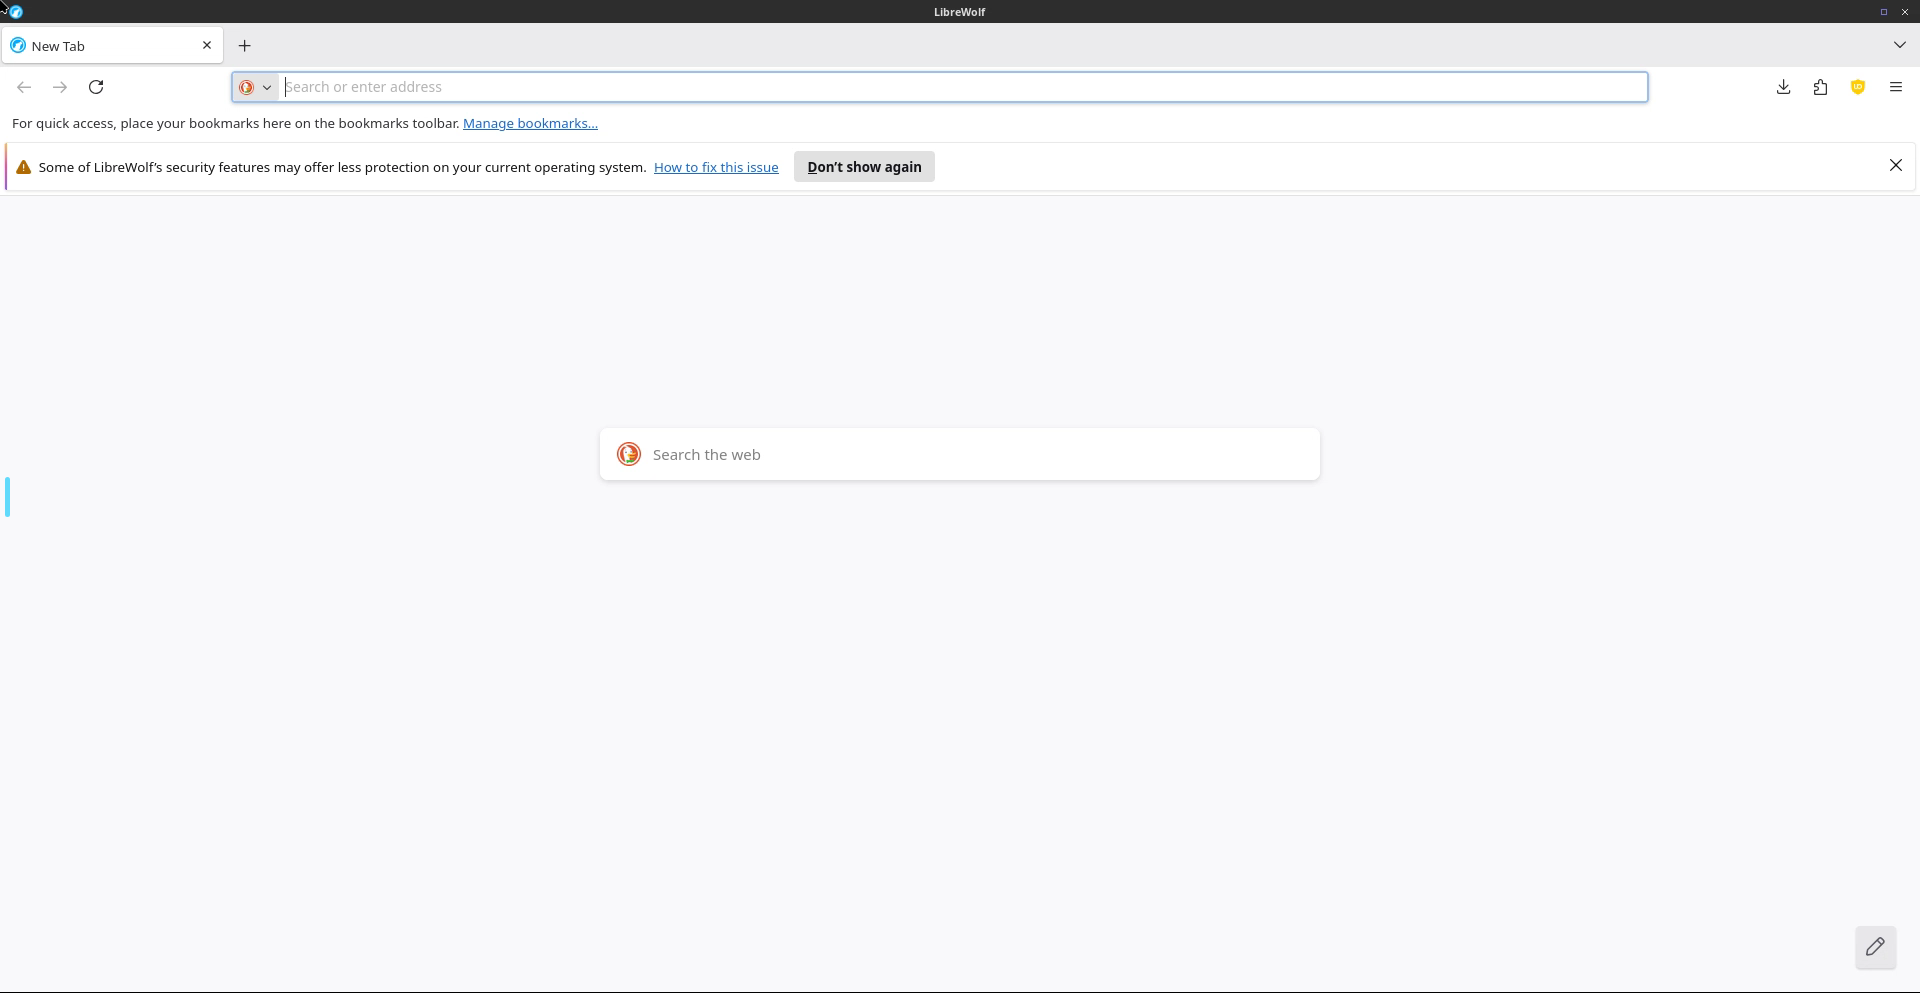Go forward one page

click(60, 87)
